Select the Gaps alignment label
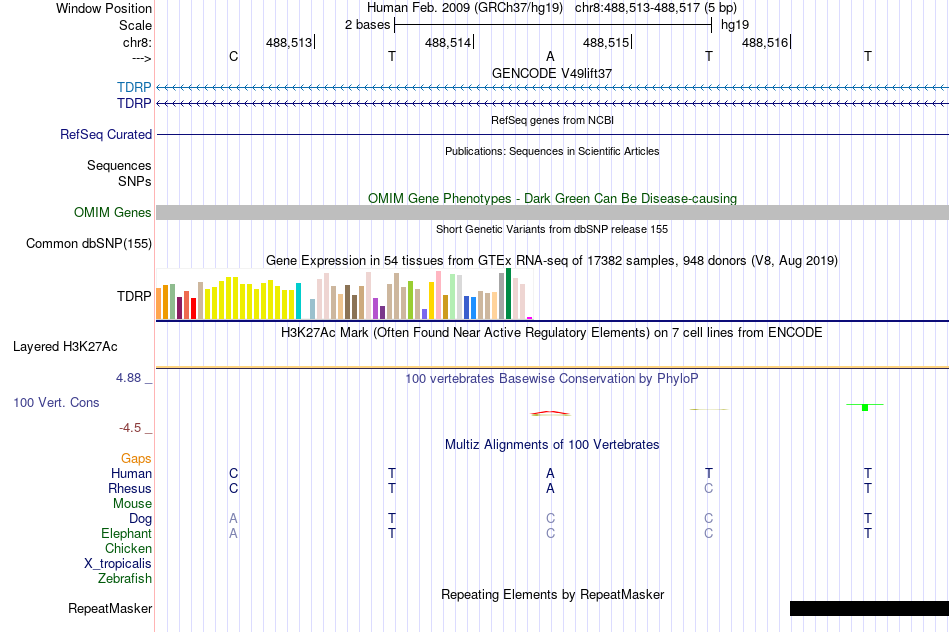The image size is (950, 632). coord(136,459)
